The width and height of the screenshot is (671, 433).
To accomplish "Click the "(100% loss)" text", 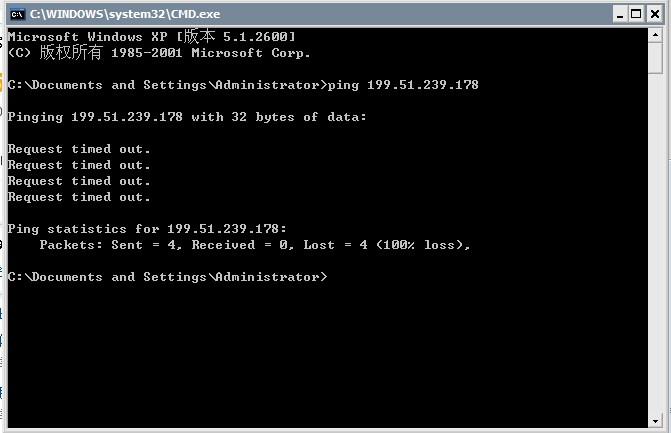I will pyautogui.click(x=423, y=245).
